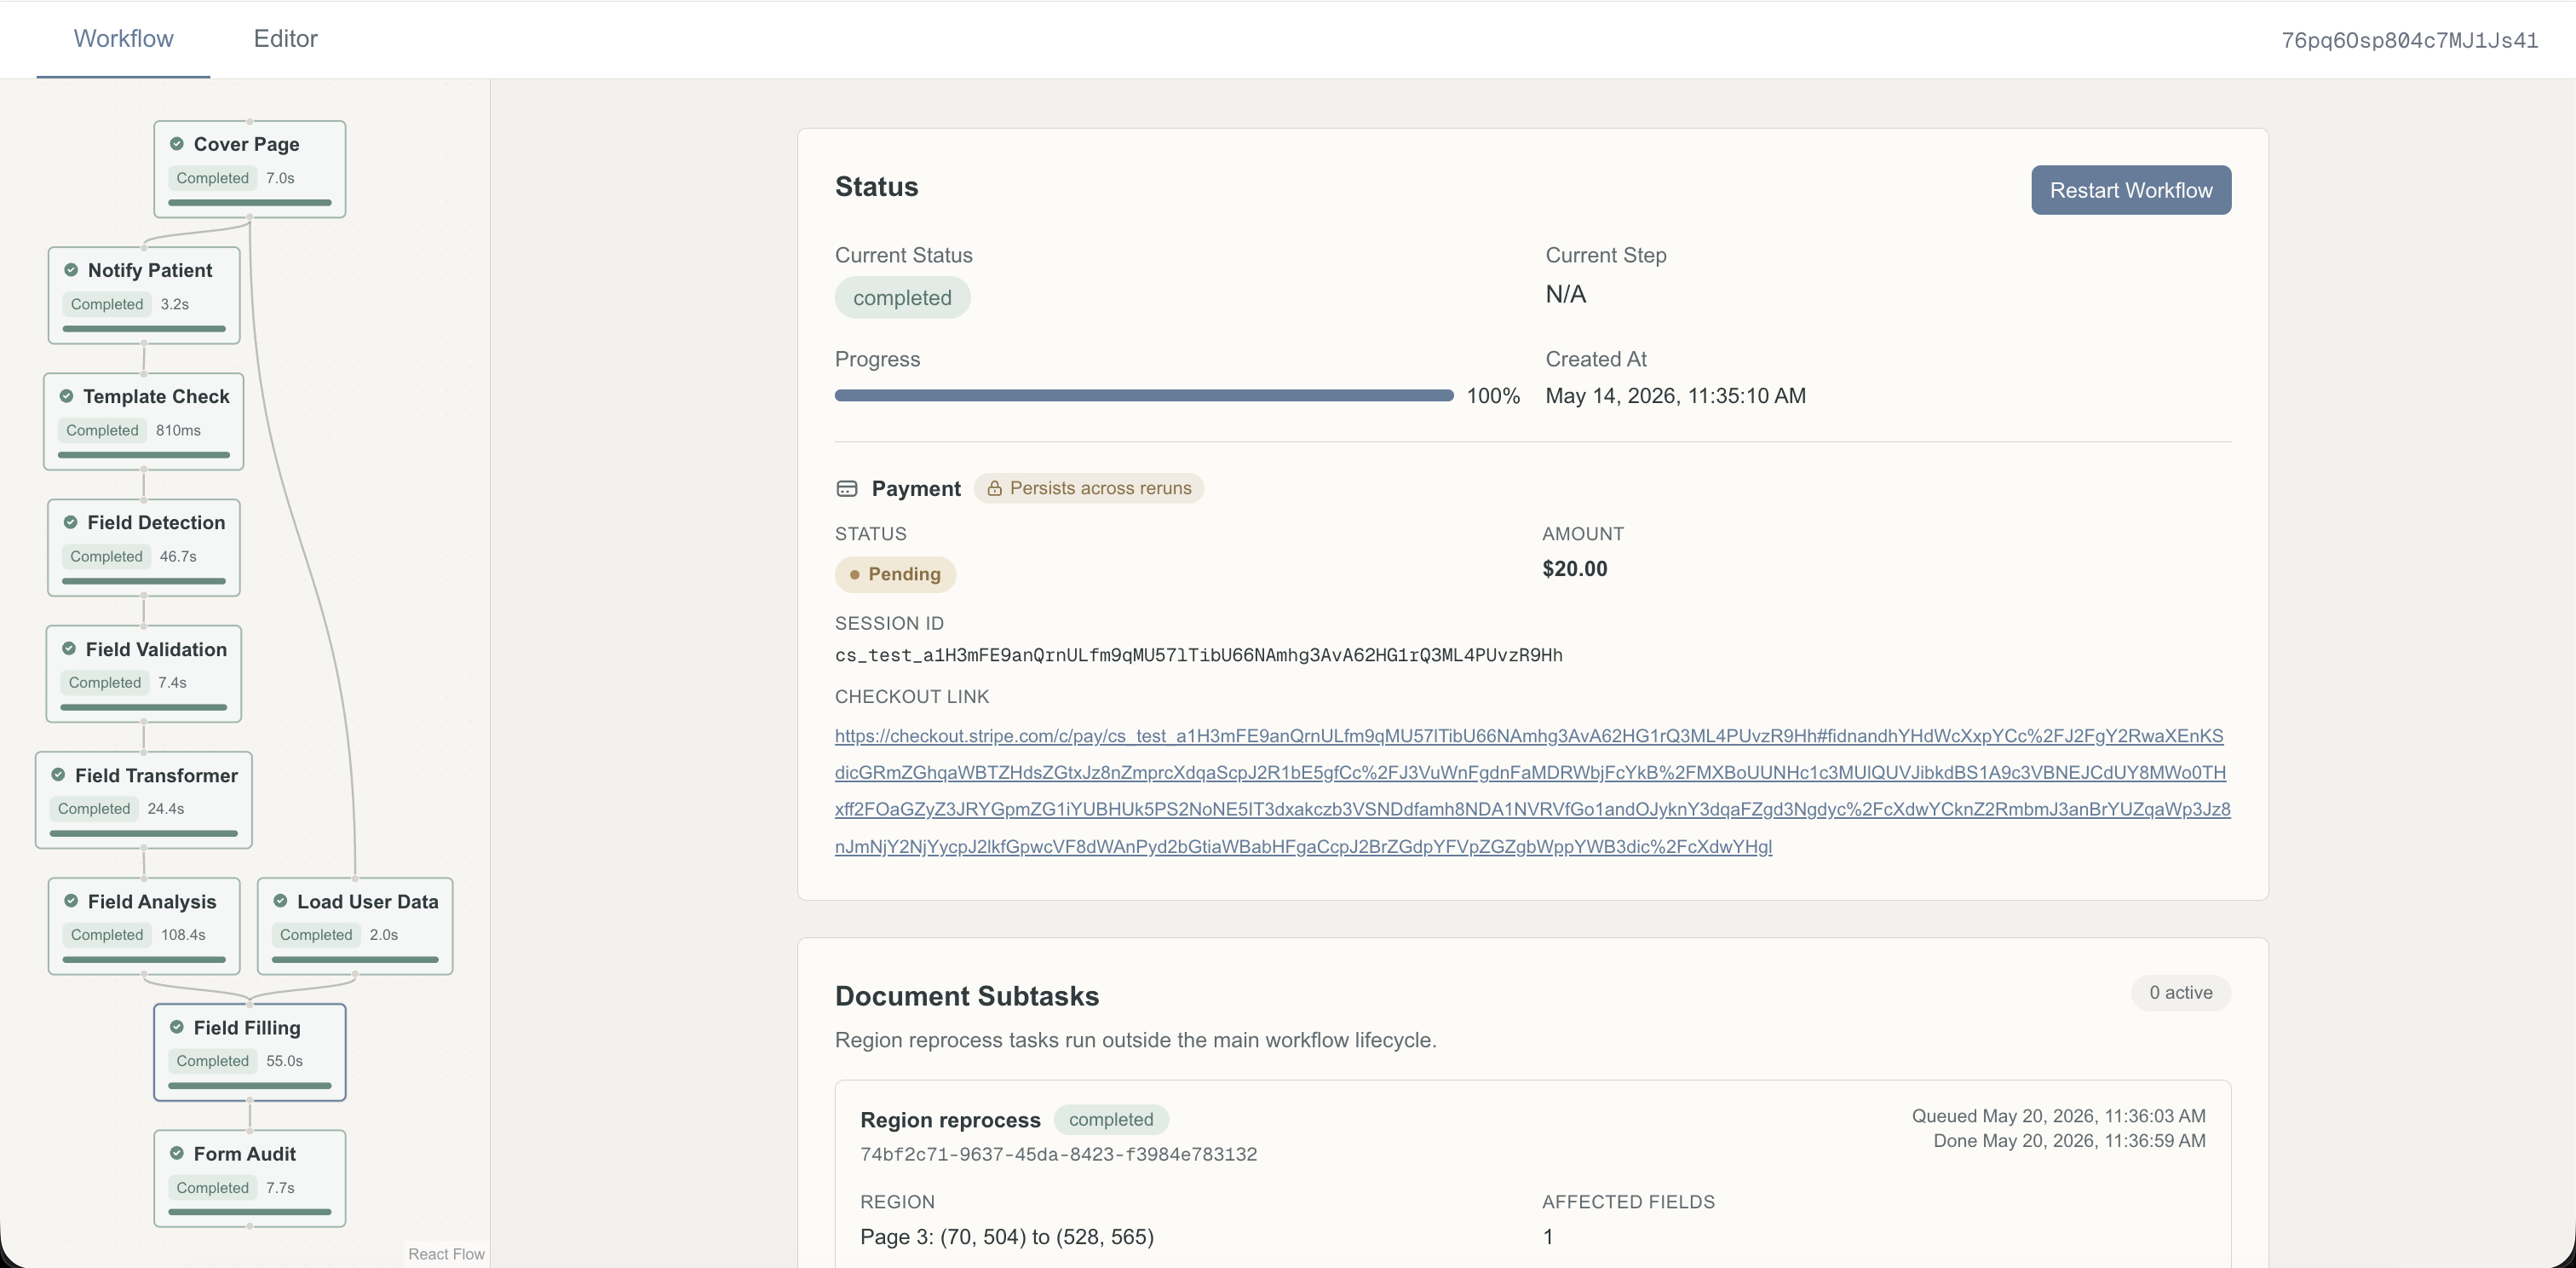
Task: Select the Template Check node title
Action: (156, 396)
